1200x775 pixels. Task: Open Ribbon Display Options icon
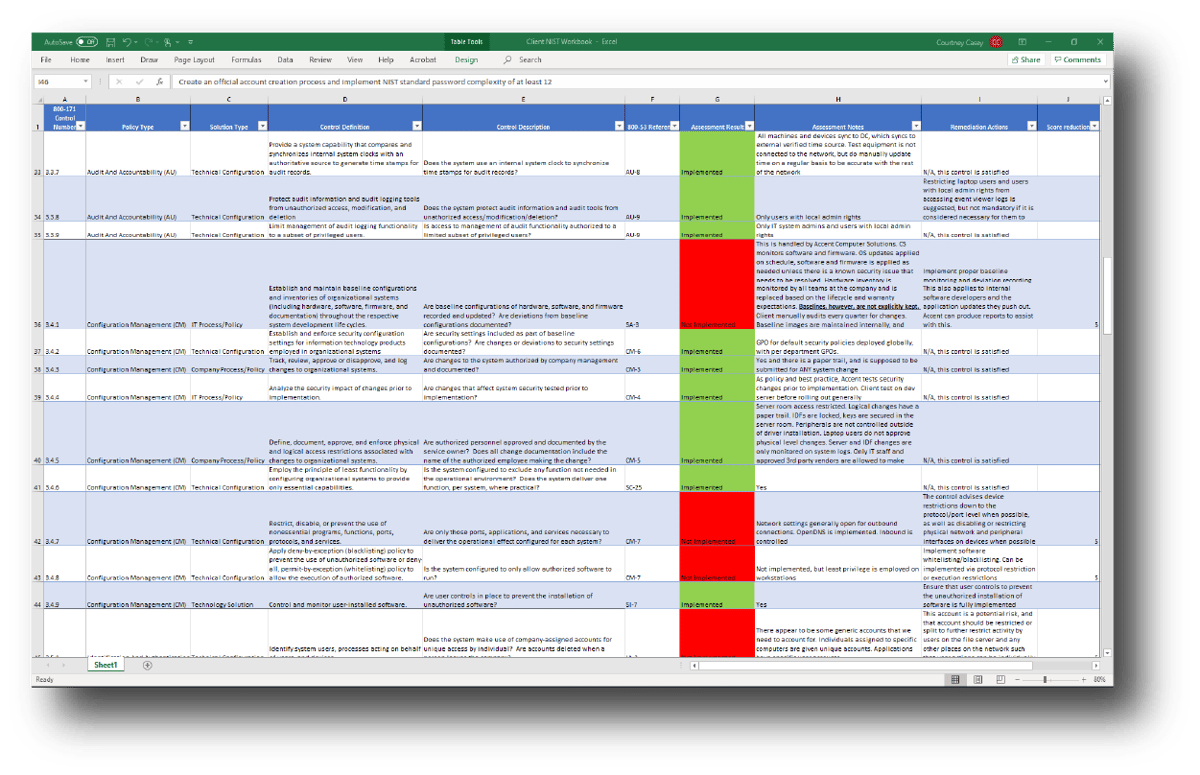point(1022,42)
